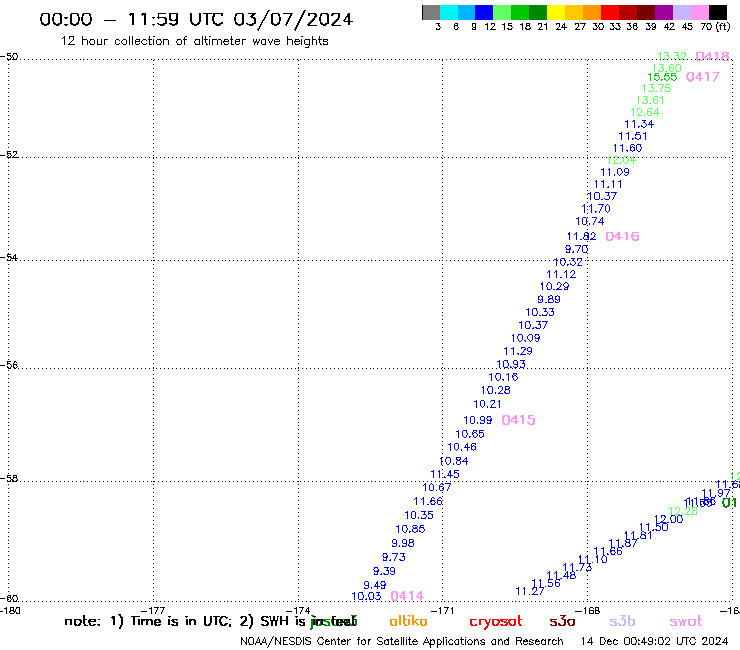Viewport: 740px width, 650px height.
Task: Select the 's3a' satellite label
Action: click(562, 622)
